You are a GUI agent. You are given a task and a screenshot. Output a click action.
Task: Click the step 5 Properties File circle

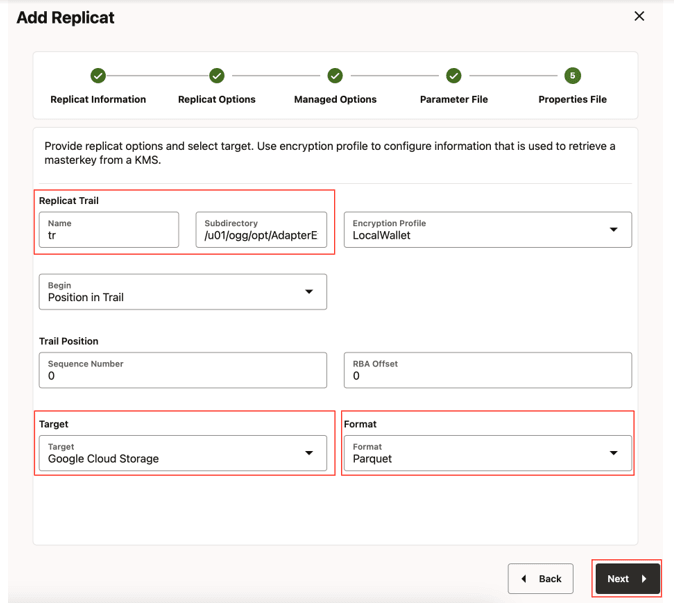point(572,76)
